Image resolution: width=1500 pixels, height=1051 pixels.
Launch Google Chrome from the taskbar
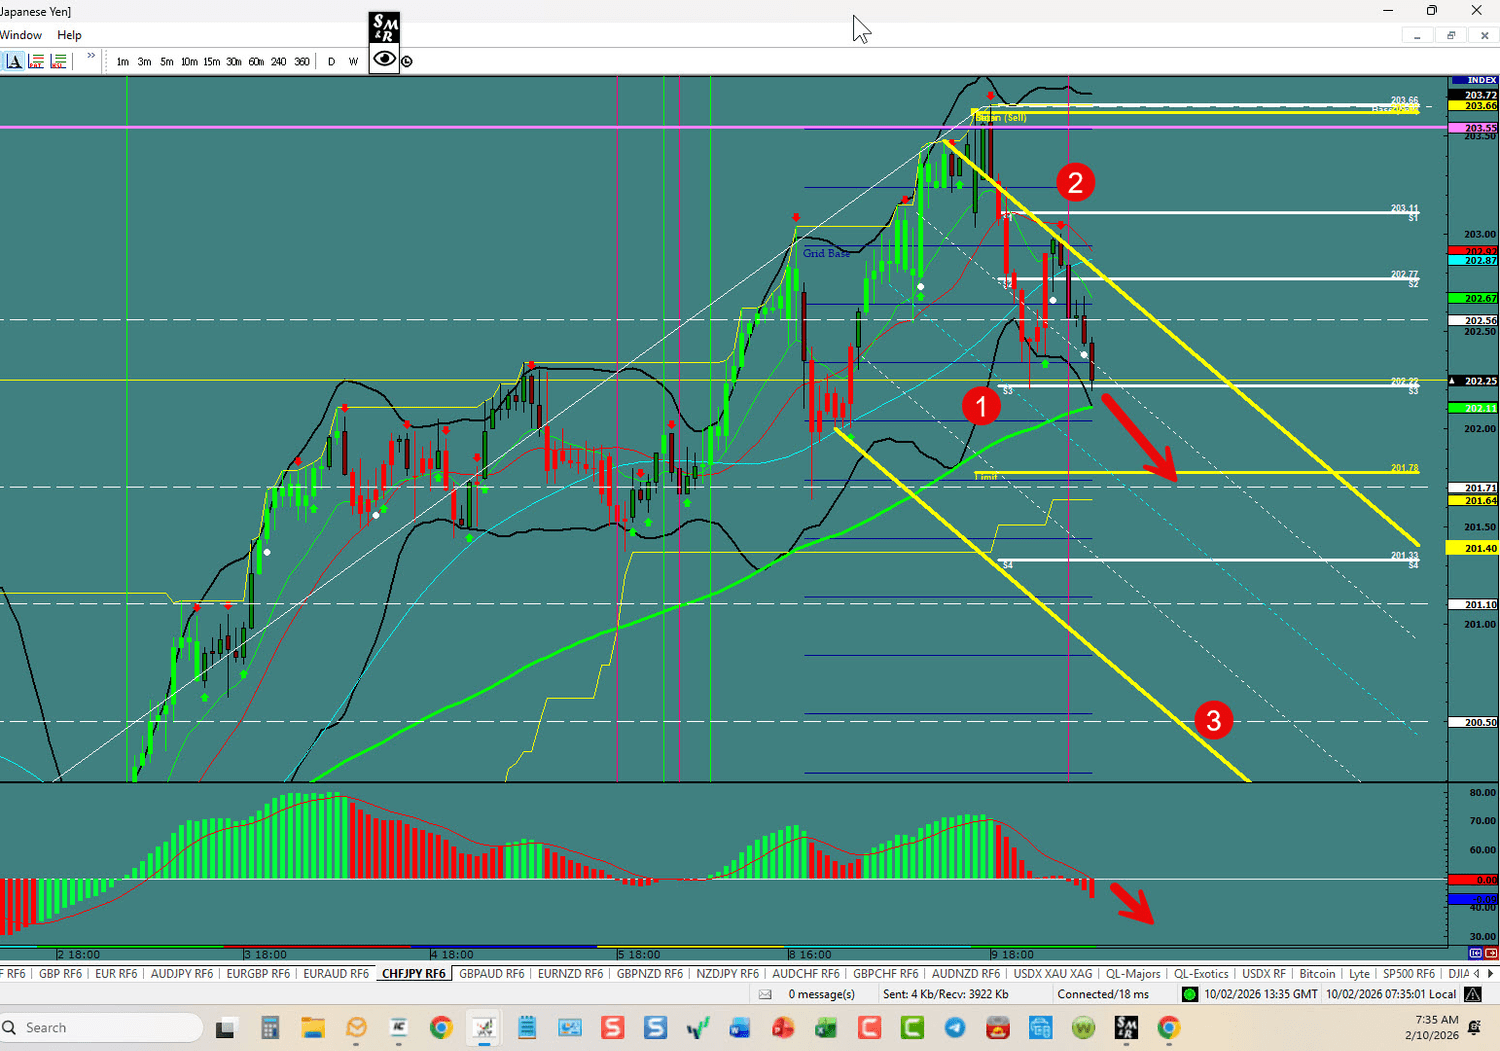[x=440, y=1027]
